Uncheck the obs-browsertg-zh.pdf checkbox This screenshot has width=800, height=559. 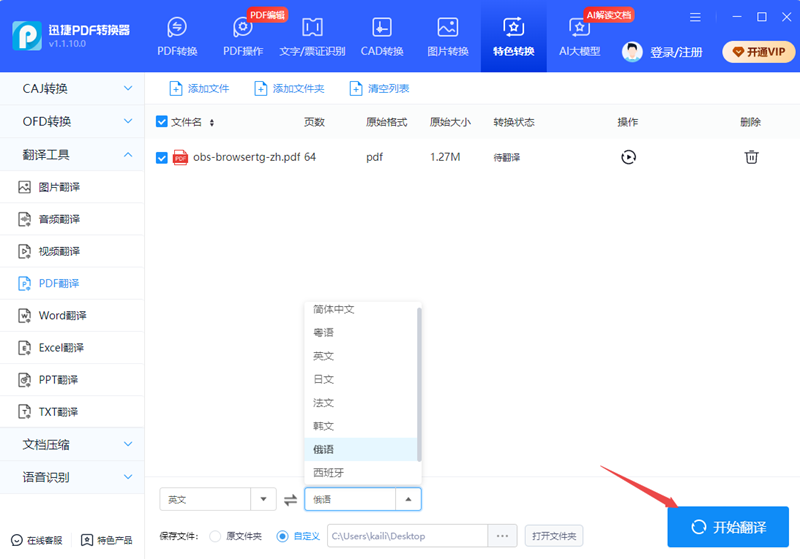pyautogui.click(x=162, y=158)
